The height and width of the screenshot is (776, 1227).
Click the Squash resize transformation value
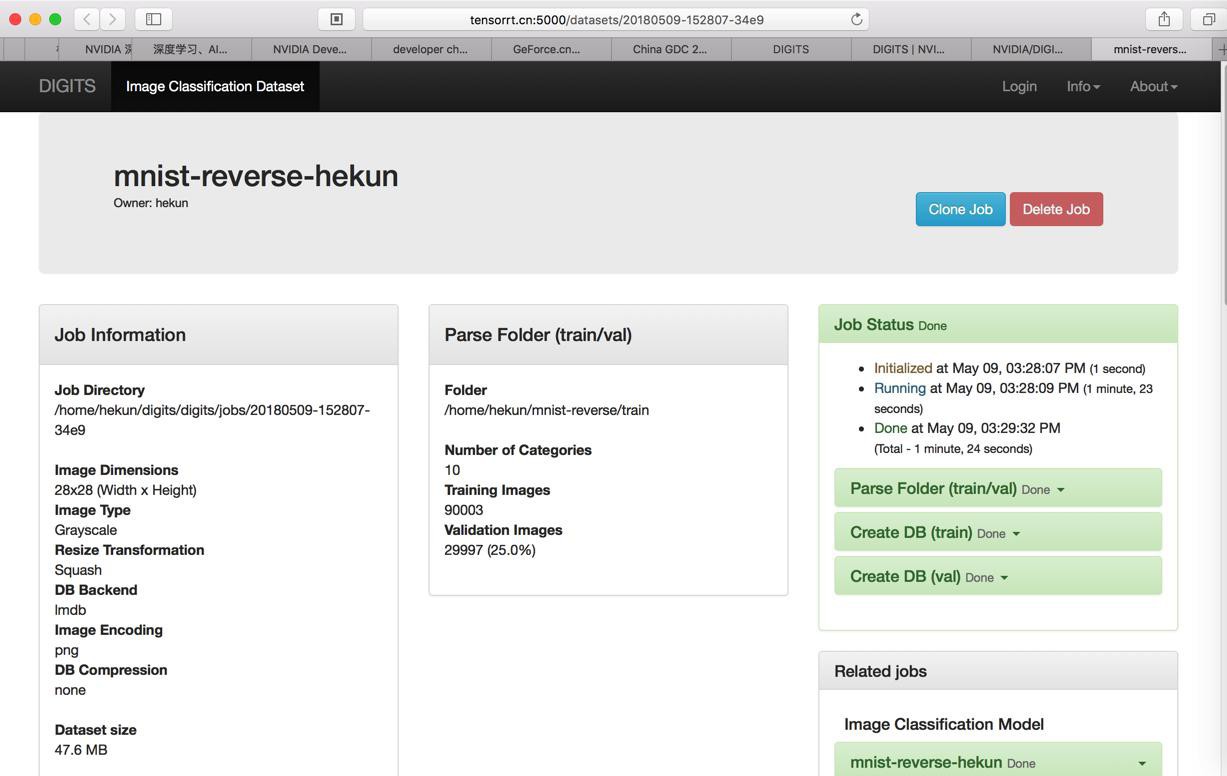coord(78,570)
